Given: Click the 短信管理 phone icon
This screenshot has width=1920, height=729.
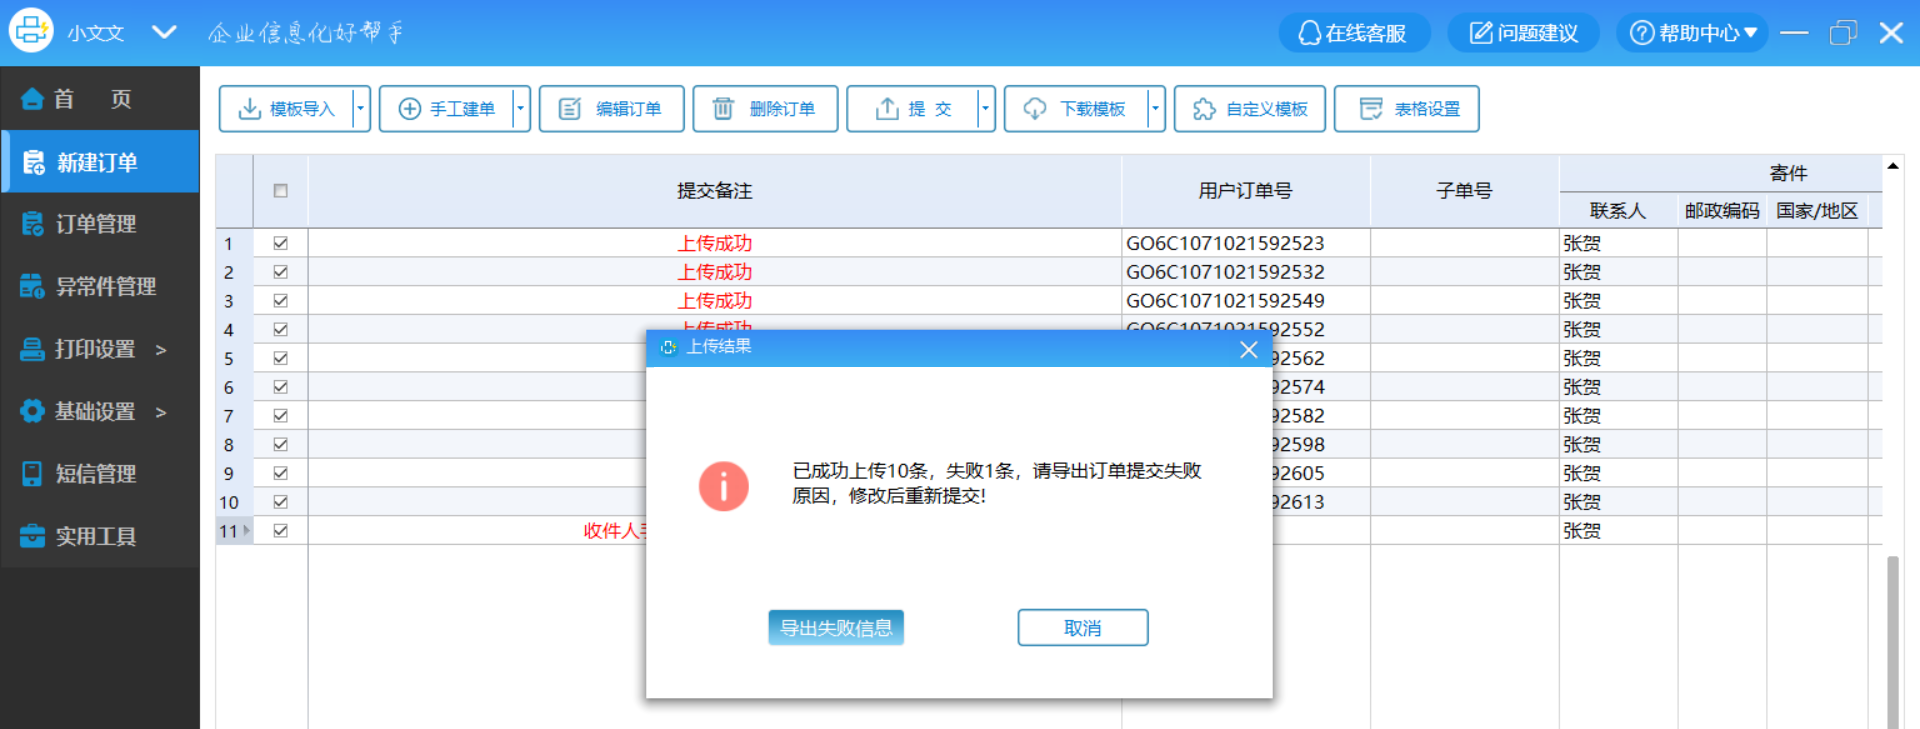Looking at the screenshot, I should pyautogui.click(x=32, y=474).
